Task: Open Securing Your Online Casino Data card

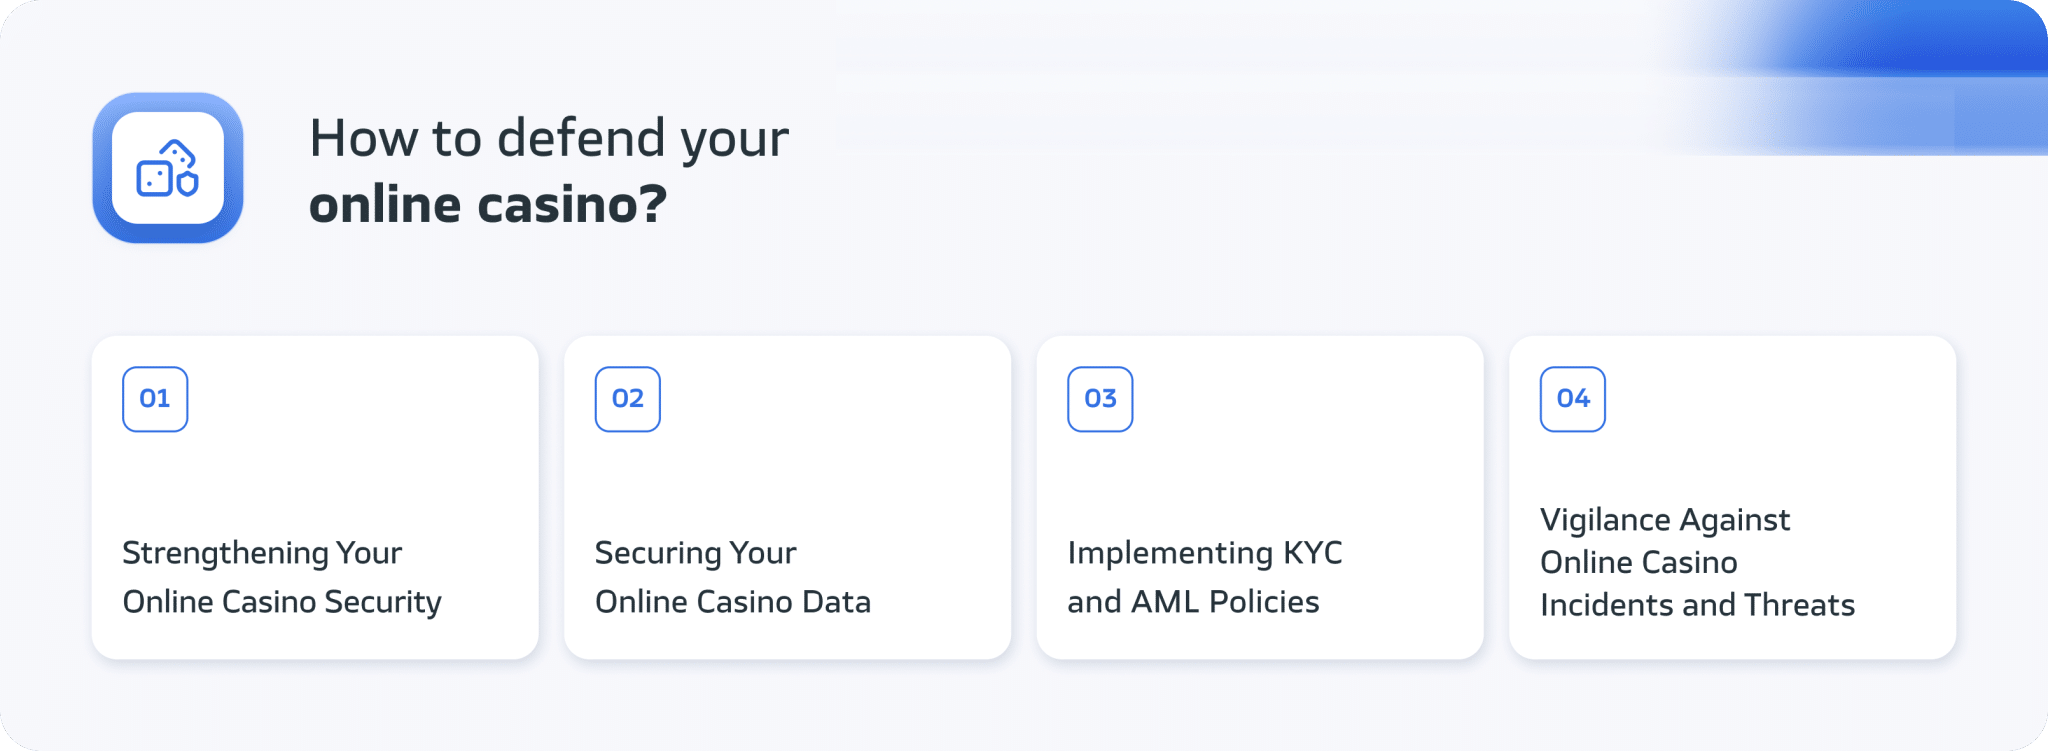Action: pos(788,497)
